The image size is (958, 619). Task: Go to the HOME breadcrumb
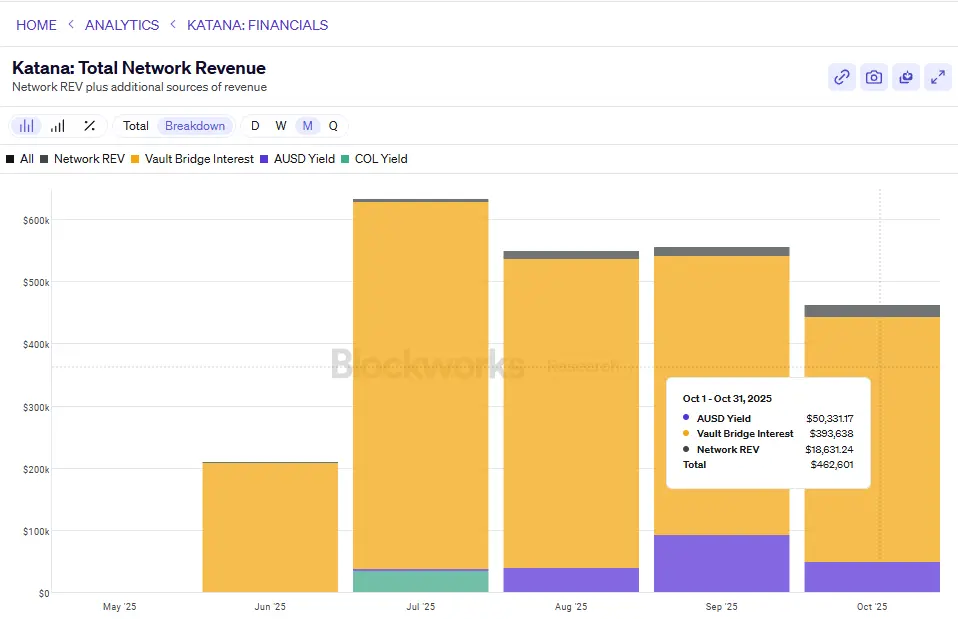coord(36,25)
